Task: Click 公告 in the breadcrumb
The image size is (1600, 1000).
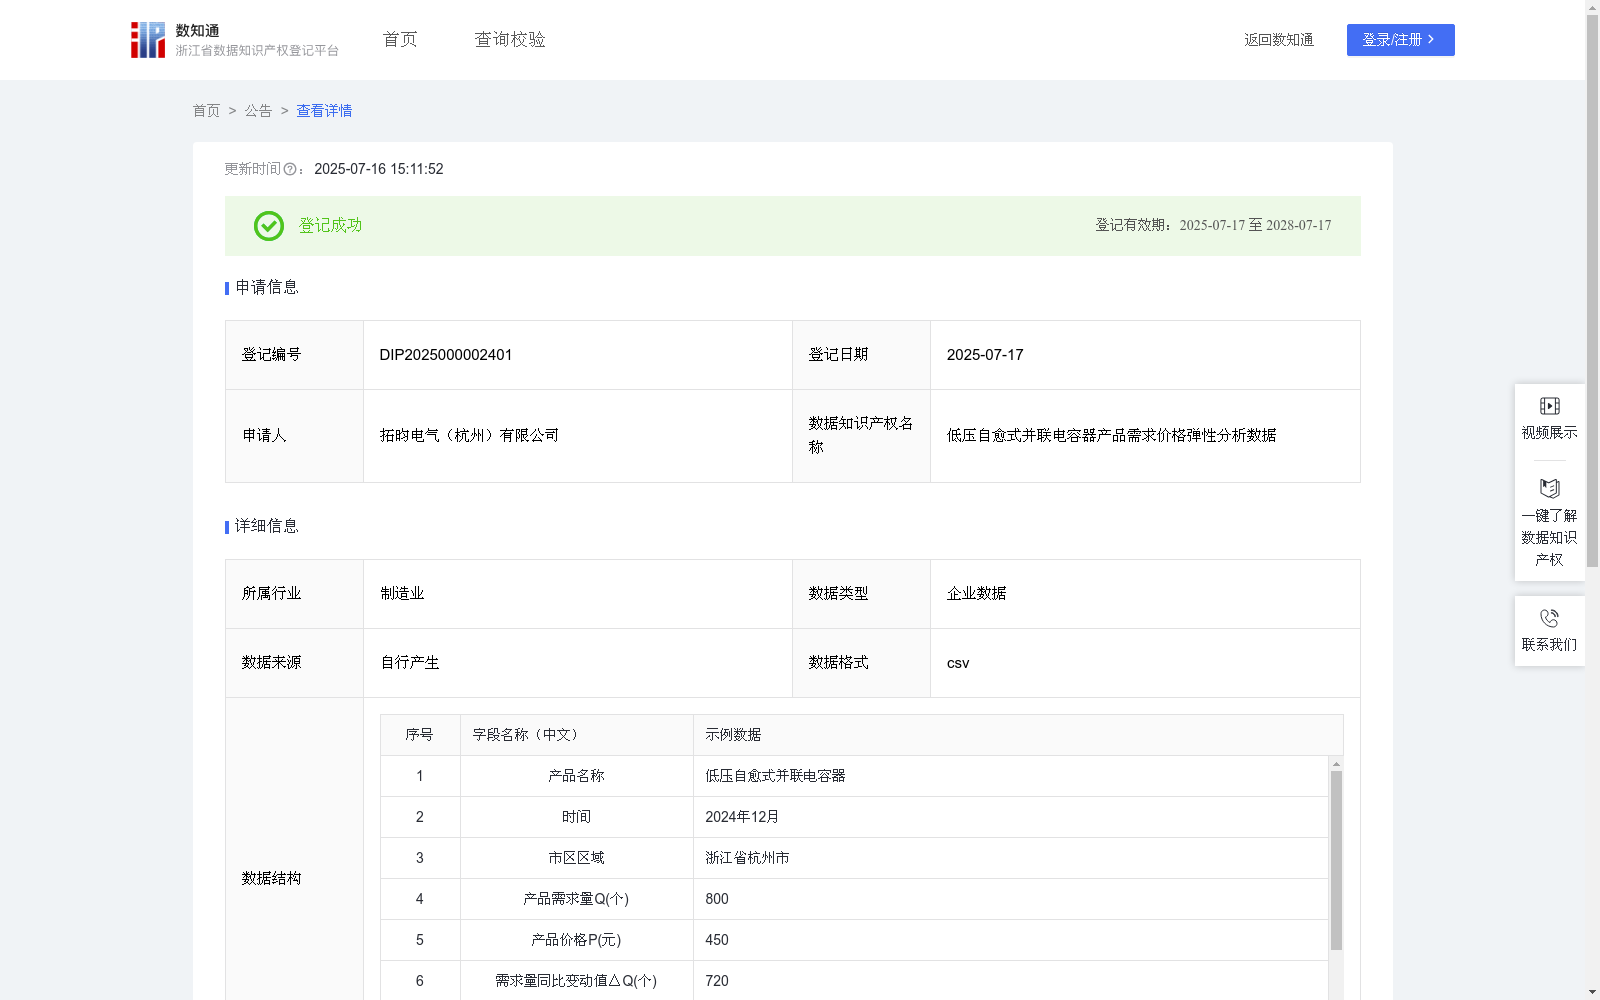Action: [258, 111]
